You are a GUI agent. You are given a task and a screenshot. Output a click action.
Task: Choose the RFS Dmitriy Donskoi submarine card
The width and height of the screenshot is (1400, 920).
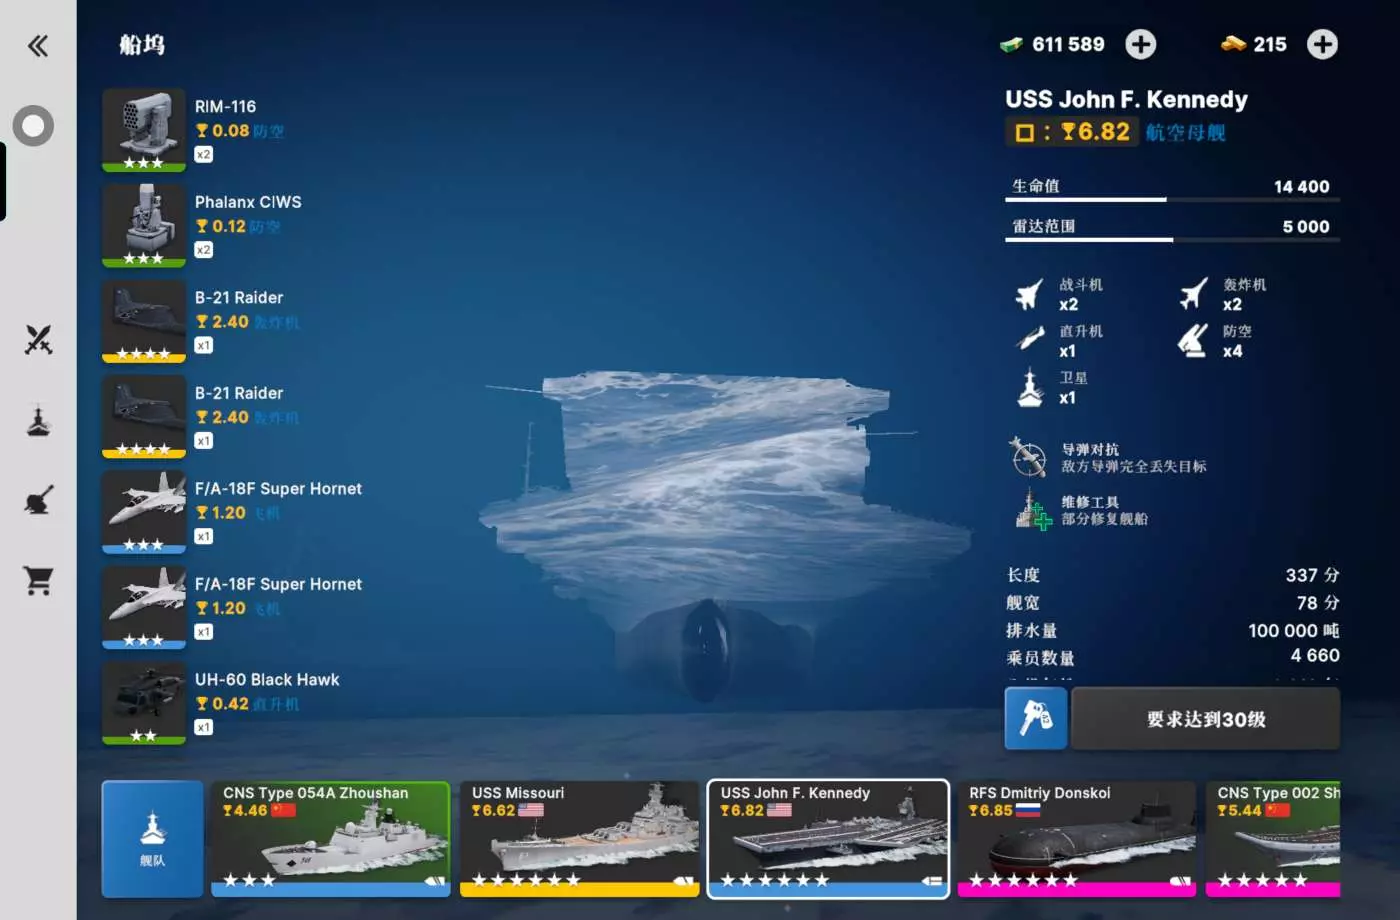pos(1077,839)
